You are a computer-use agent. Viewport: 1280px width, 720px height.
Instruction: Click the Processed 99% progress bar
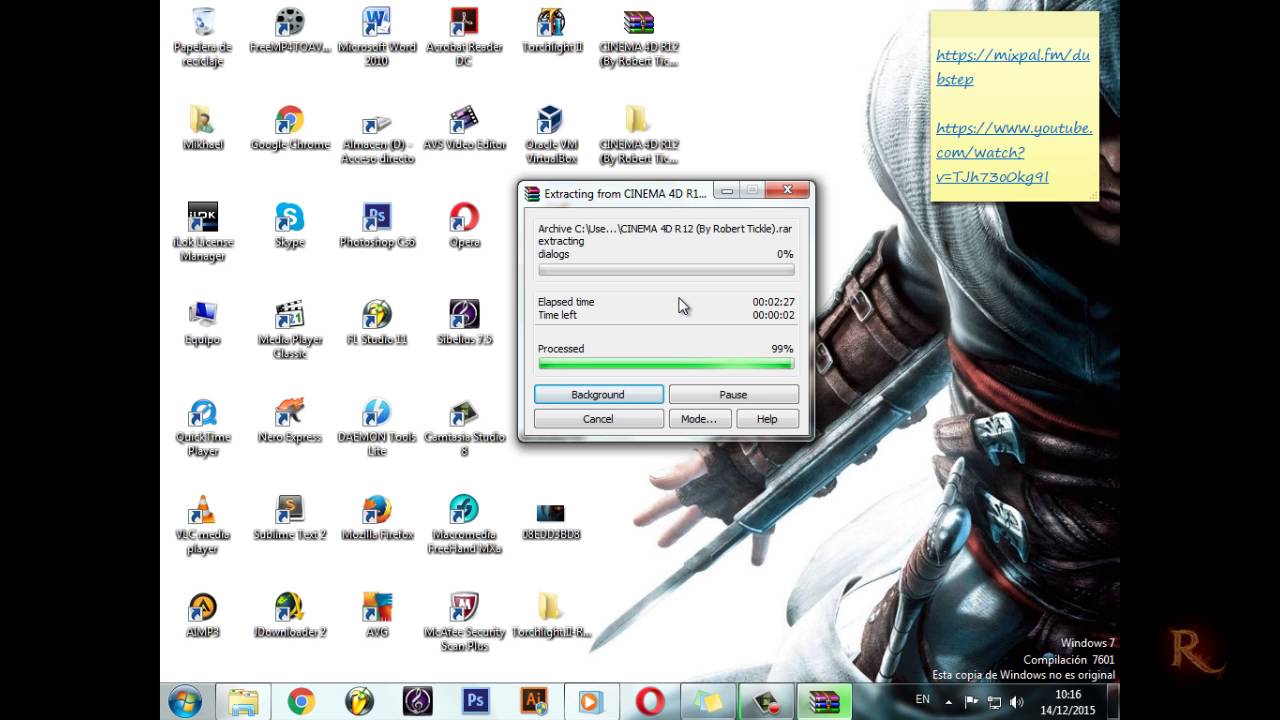[666, 364]
